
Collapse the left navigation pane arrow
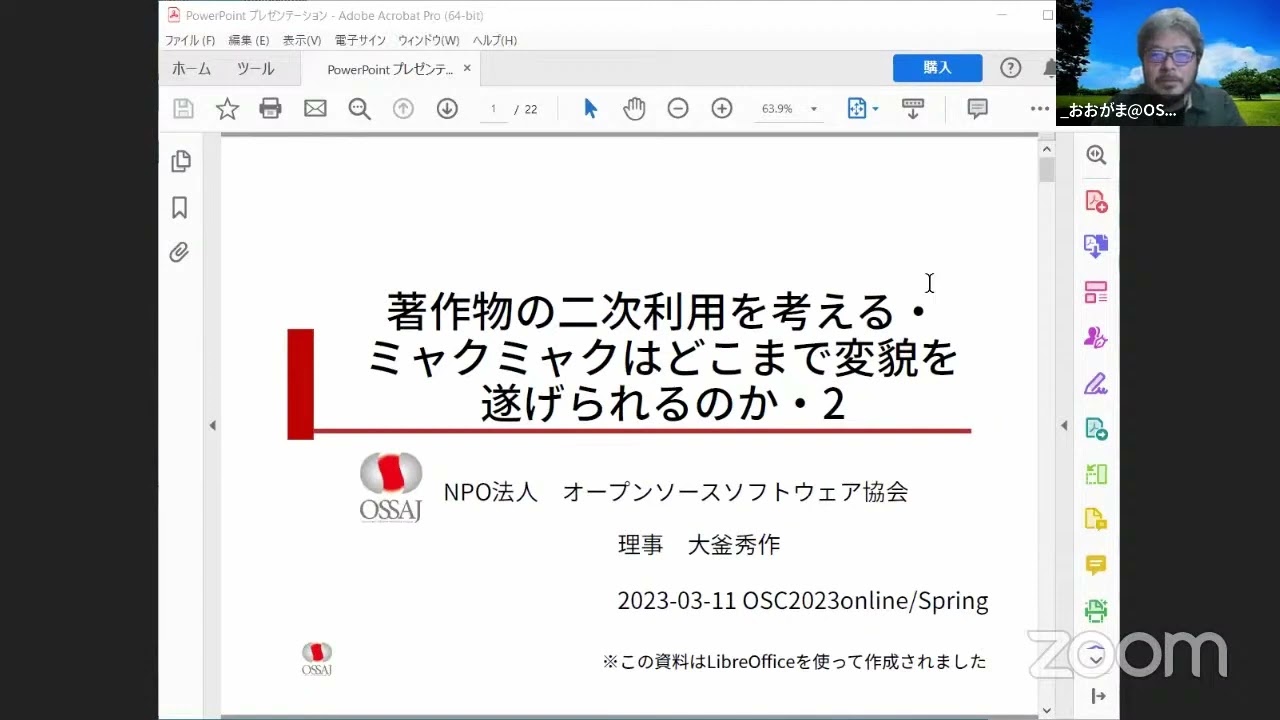(213, 424)
